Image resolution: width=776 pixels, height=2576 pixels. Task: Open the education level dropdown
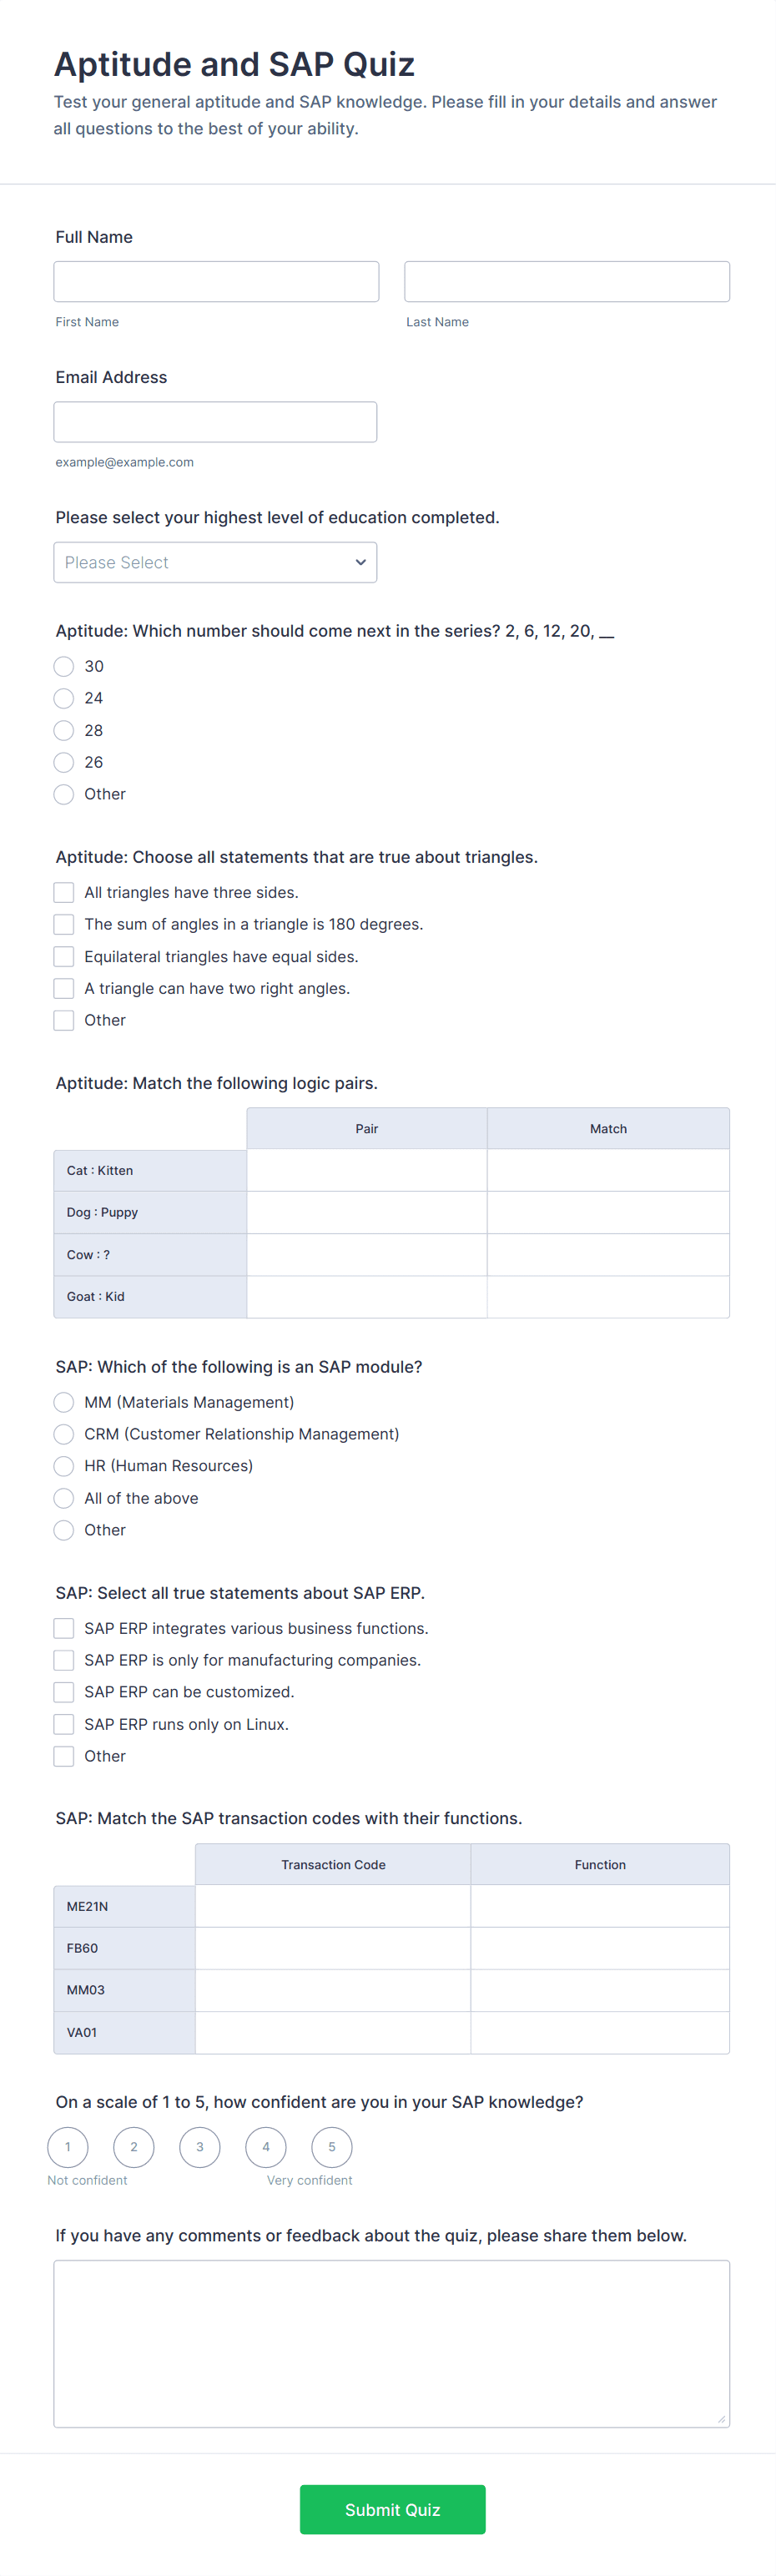point(215,562)
